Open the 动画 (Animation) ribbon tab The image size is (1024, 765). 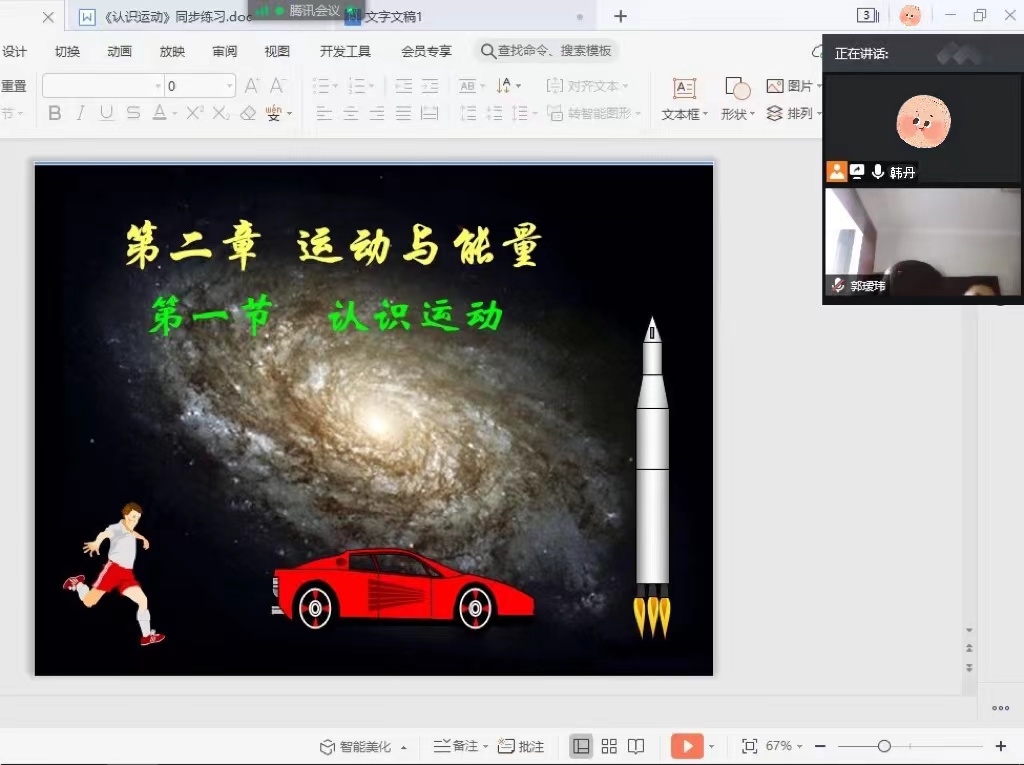point(119,51)
